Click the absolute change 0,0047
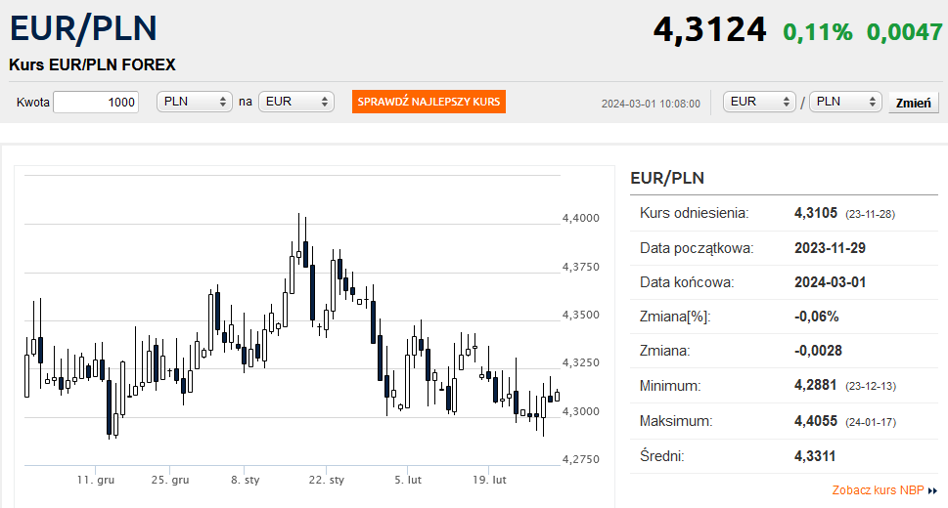 point(904,31)
